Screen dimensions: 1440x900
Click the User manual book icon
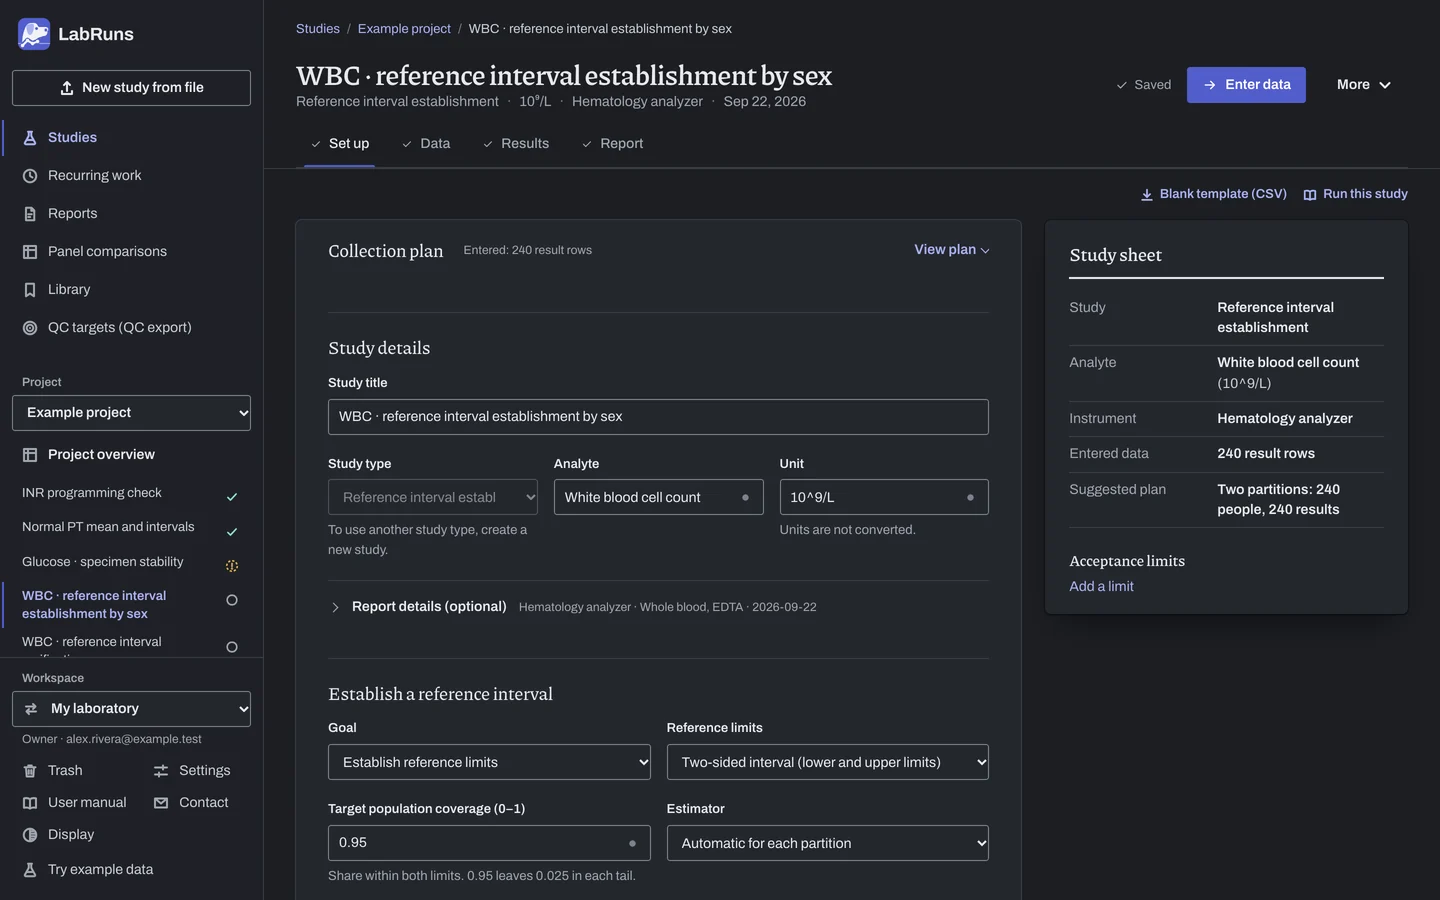(30, 803)
